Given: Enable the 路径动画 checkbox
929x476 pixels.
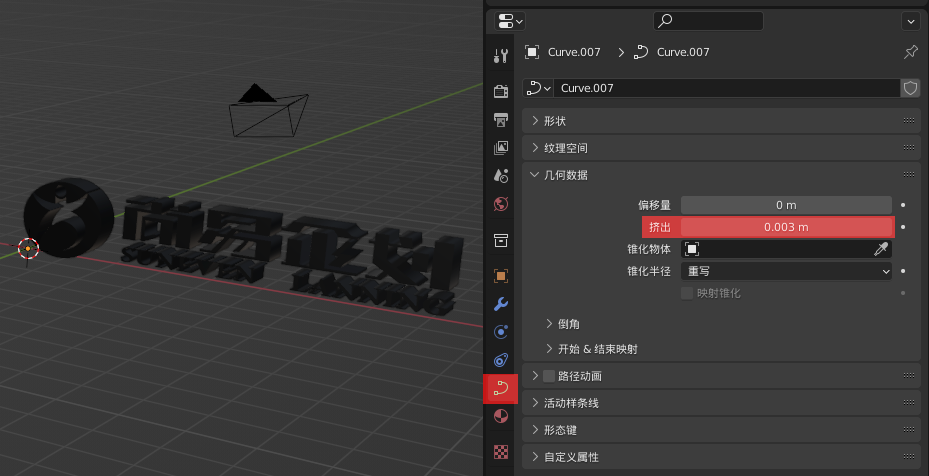Looking at the screenshot, I should [549, 376].
